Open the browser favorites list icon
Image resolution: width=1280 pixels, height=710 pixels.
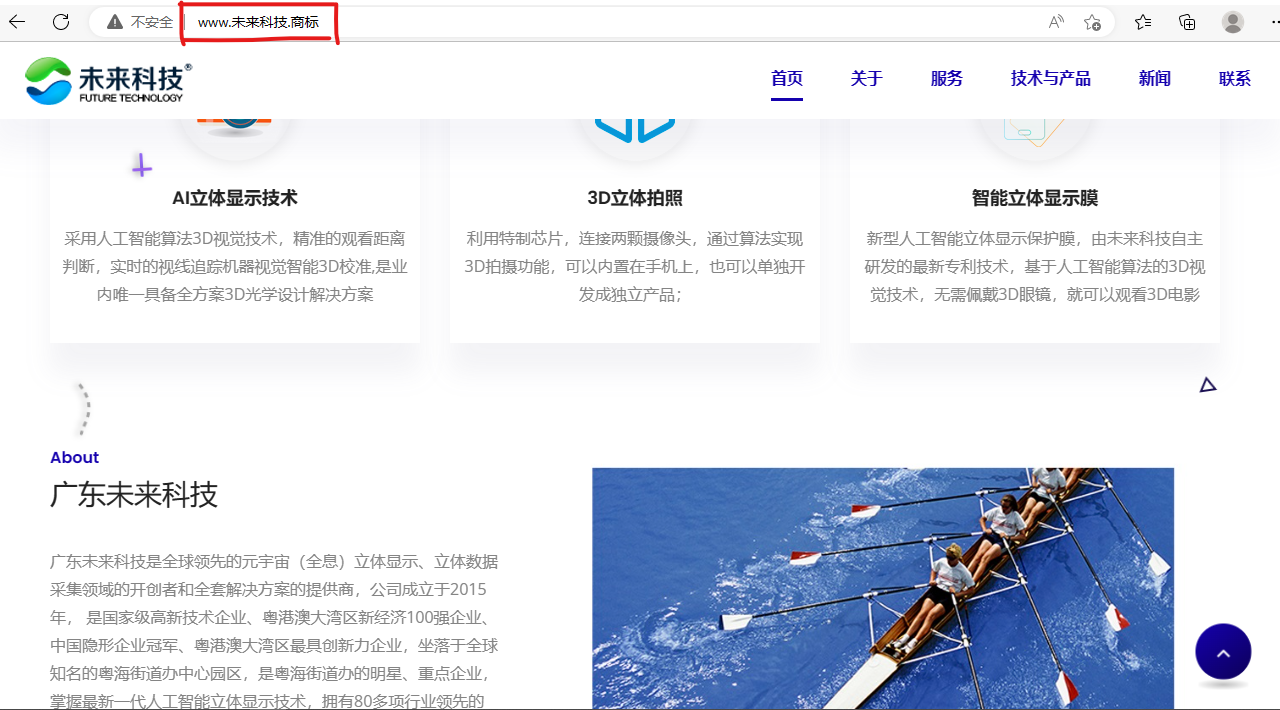click(1143, 22)
